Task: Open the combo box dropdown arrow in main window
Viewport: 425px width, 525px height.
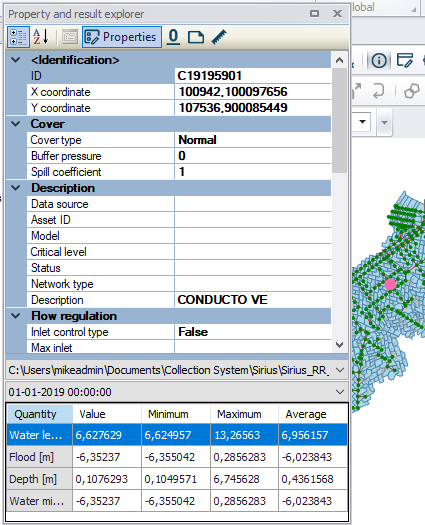Action: tap(362, 122)
